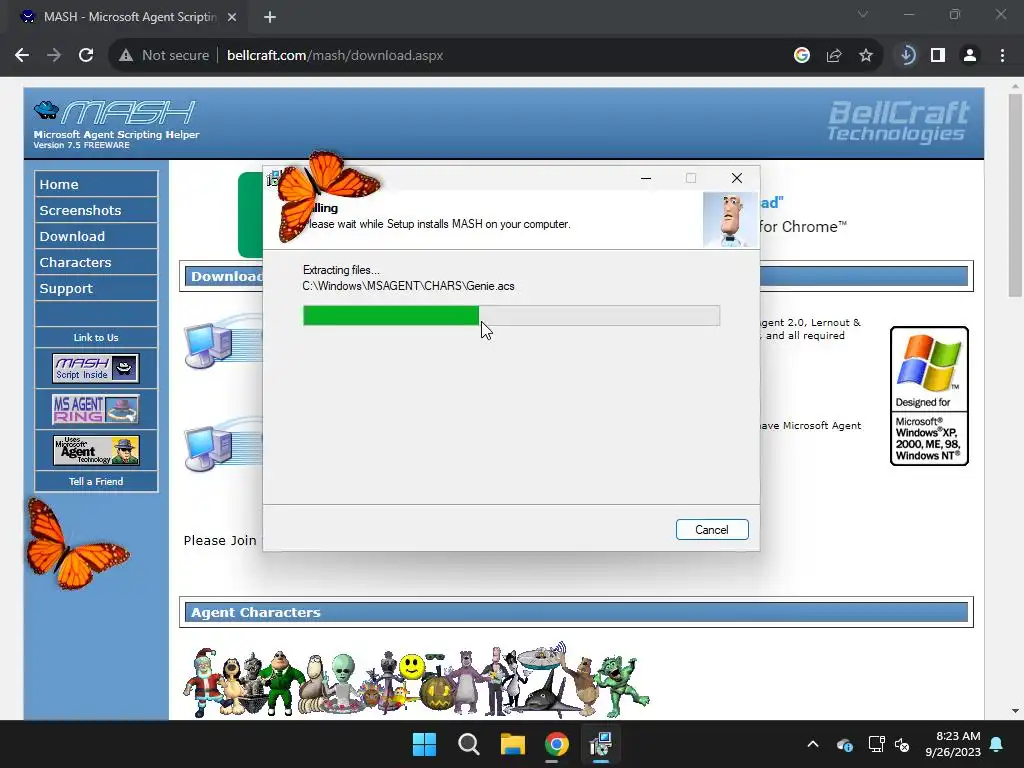Click the jack-o-lantern pumpkin character

438,694
